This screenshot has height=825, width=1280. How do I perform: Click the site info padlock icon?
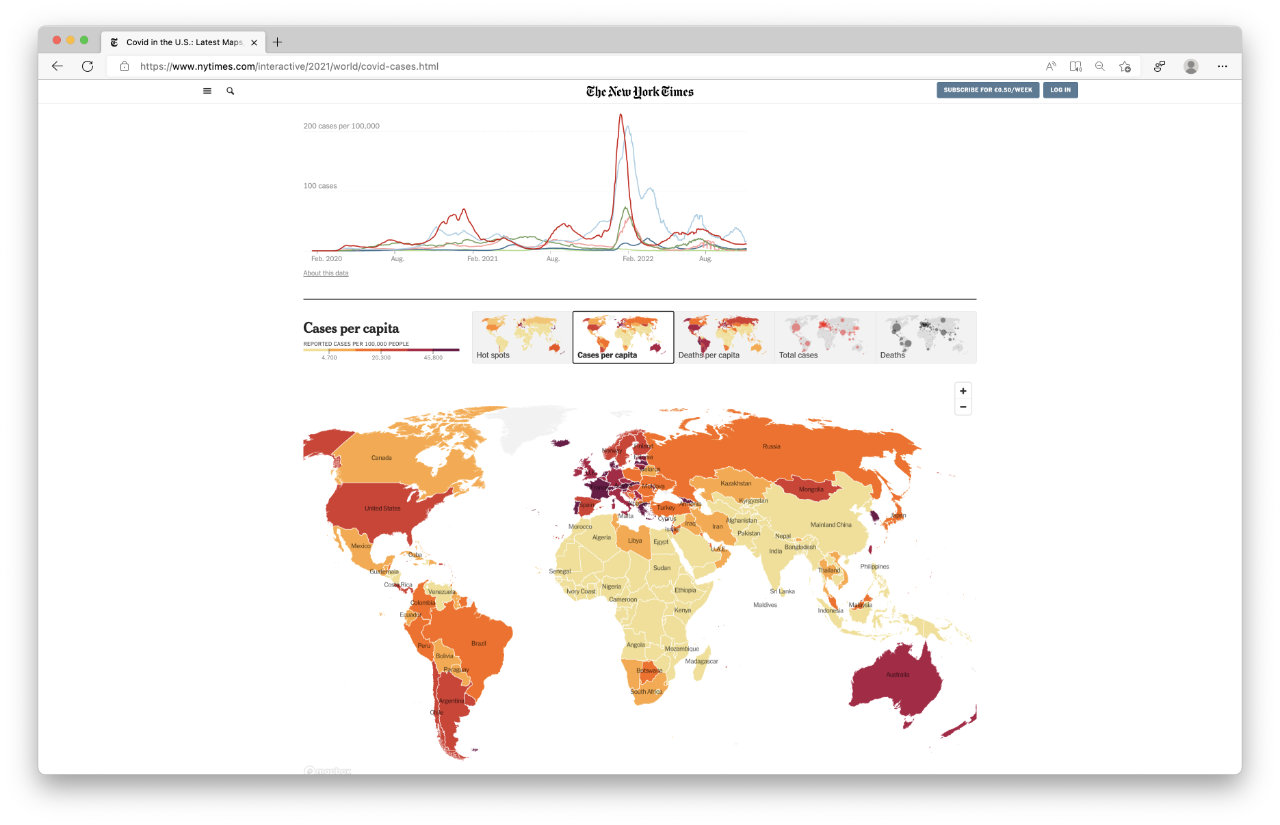tap(125, 66)
